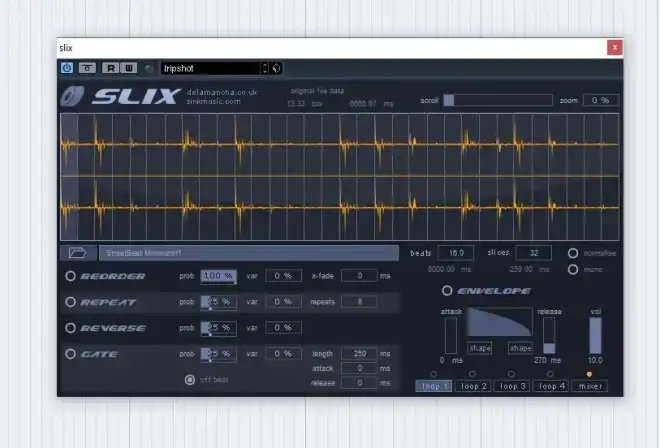The width and height of the screenshot is (660, 448).
Task: Click the vol level slider
Action: pos(595,336)
